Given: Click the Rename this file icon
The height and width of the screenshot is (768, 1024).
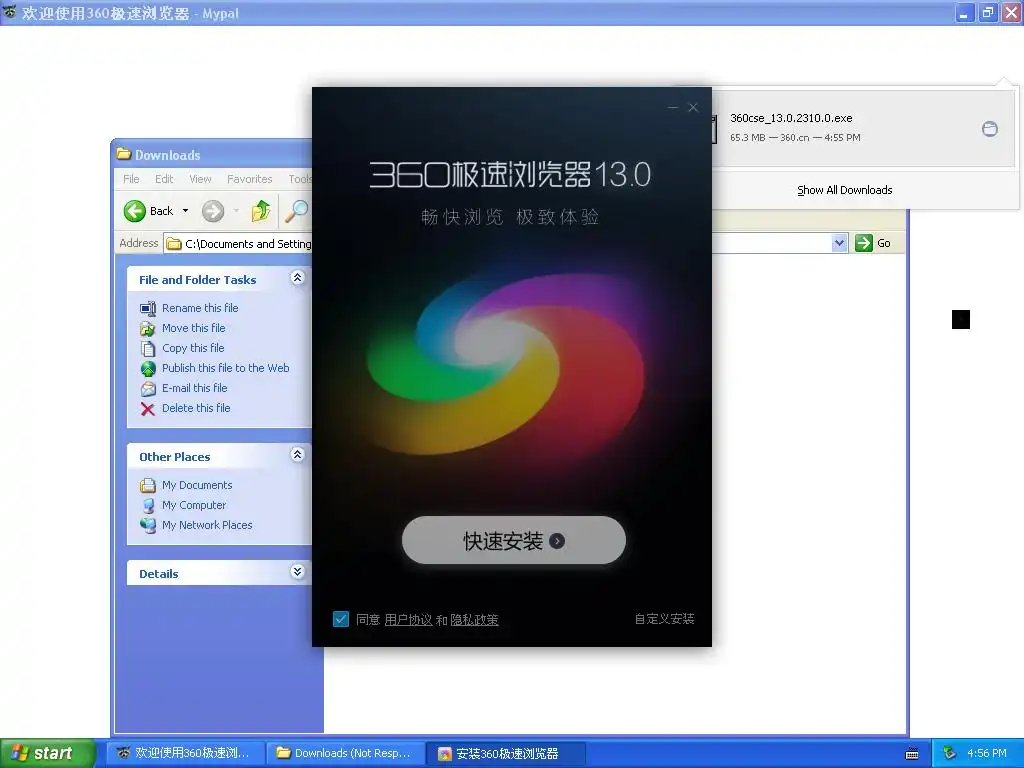Looking at the screenshot, I should pos(148,308).
